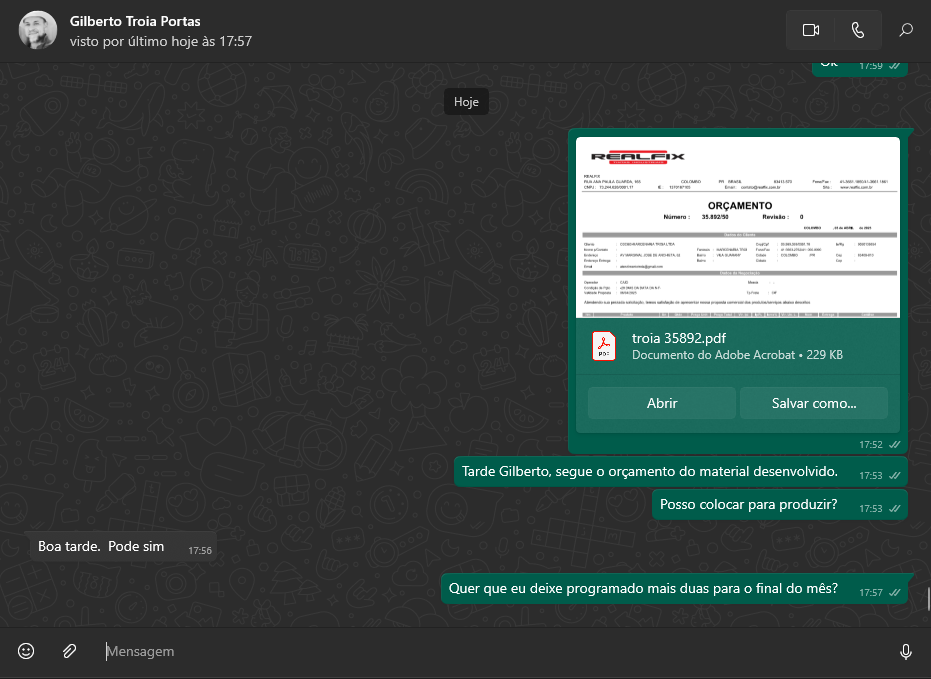Select the "Boa tarde. Pode sim" message
Screen dimensions: 931x679
(x=101, y=546)
